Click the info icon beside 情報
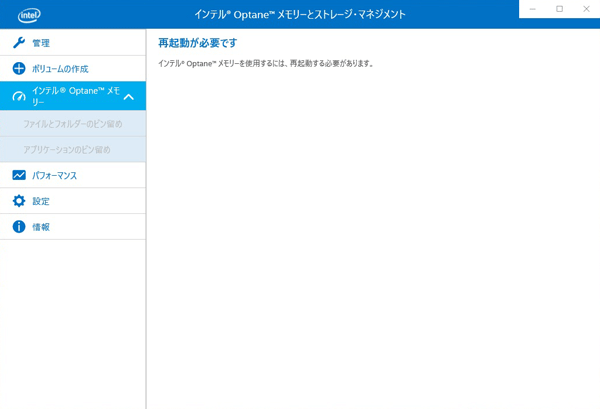Screen dimensions: 600x409 (19, 227)
